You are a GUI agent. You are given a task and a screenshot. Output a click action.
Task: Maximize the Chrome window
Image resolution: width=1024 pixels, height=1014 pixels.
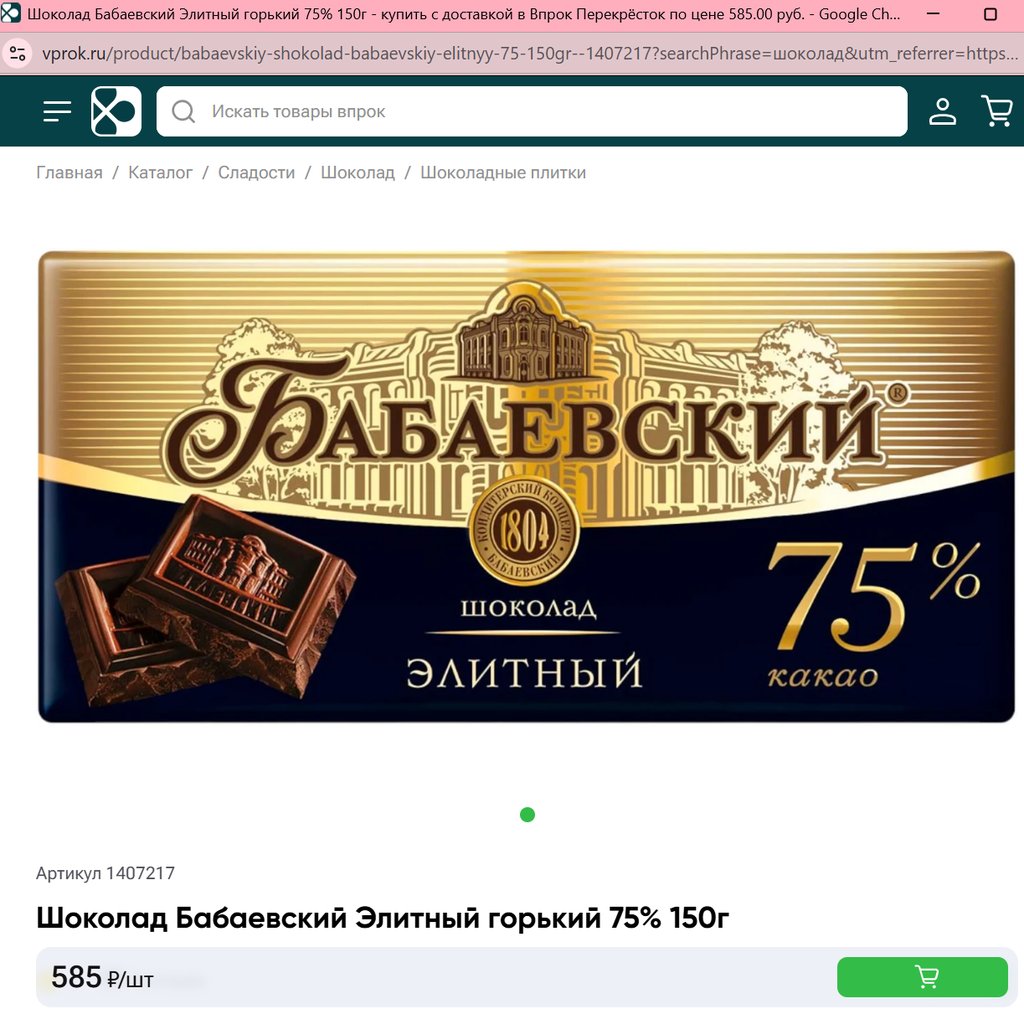(x=990, y=14)
